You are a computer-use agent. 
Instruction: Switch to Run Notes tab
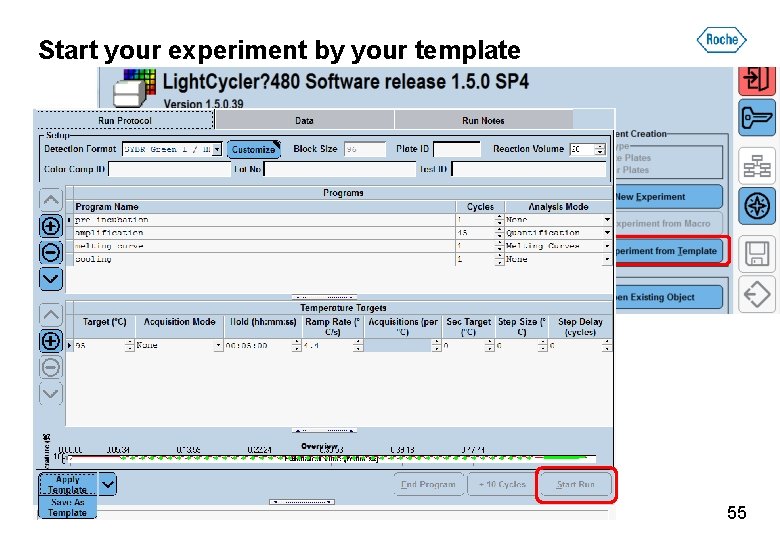click(x=483, y=120)
